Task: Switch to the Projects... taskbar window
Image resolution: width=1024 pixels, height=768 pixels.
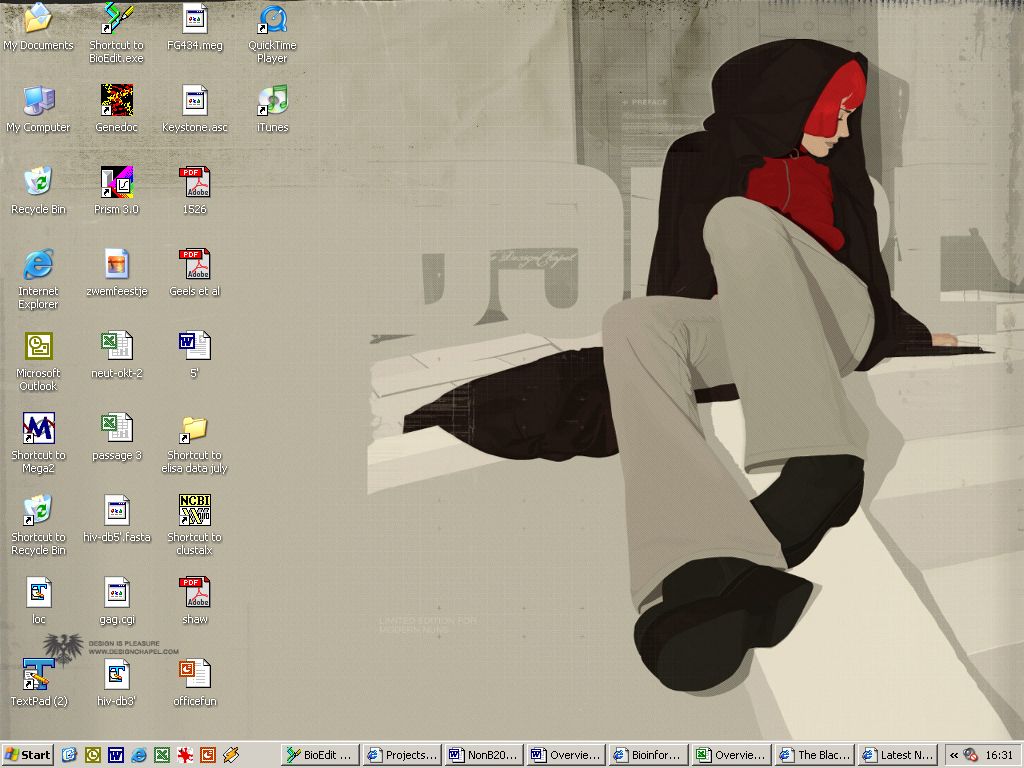Action: coord(402,755)
